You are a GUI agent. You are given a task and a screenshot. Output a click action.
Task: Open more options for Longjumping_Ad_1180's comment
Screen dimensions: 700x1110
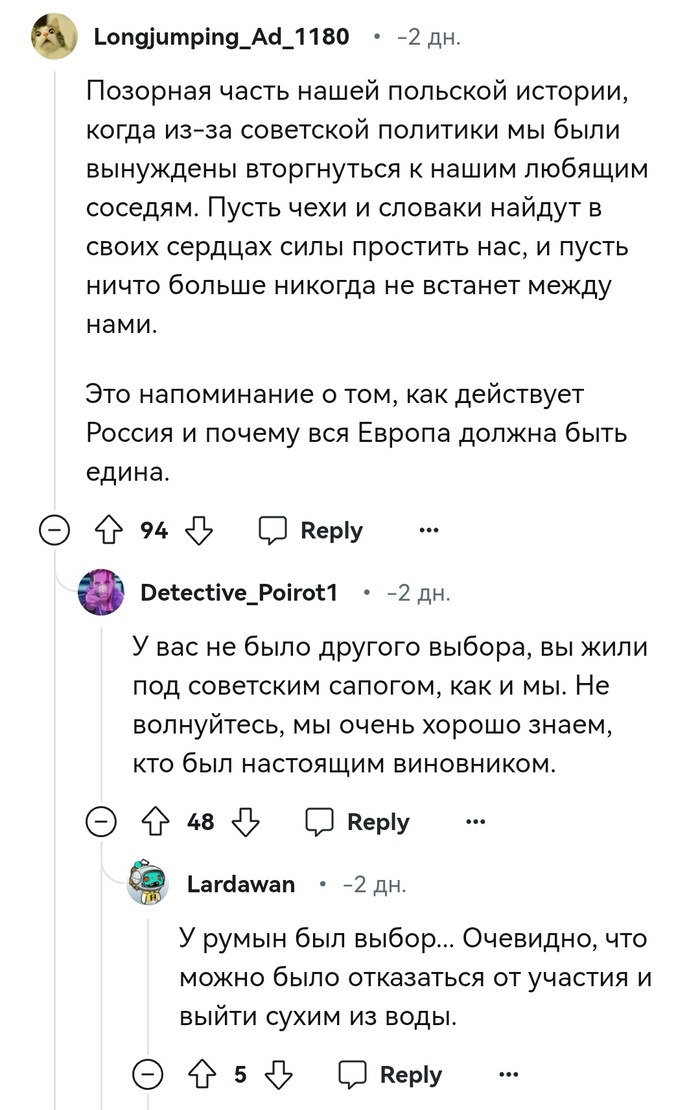[x=429, y=531]
